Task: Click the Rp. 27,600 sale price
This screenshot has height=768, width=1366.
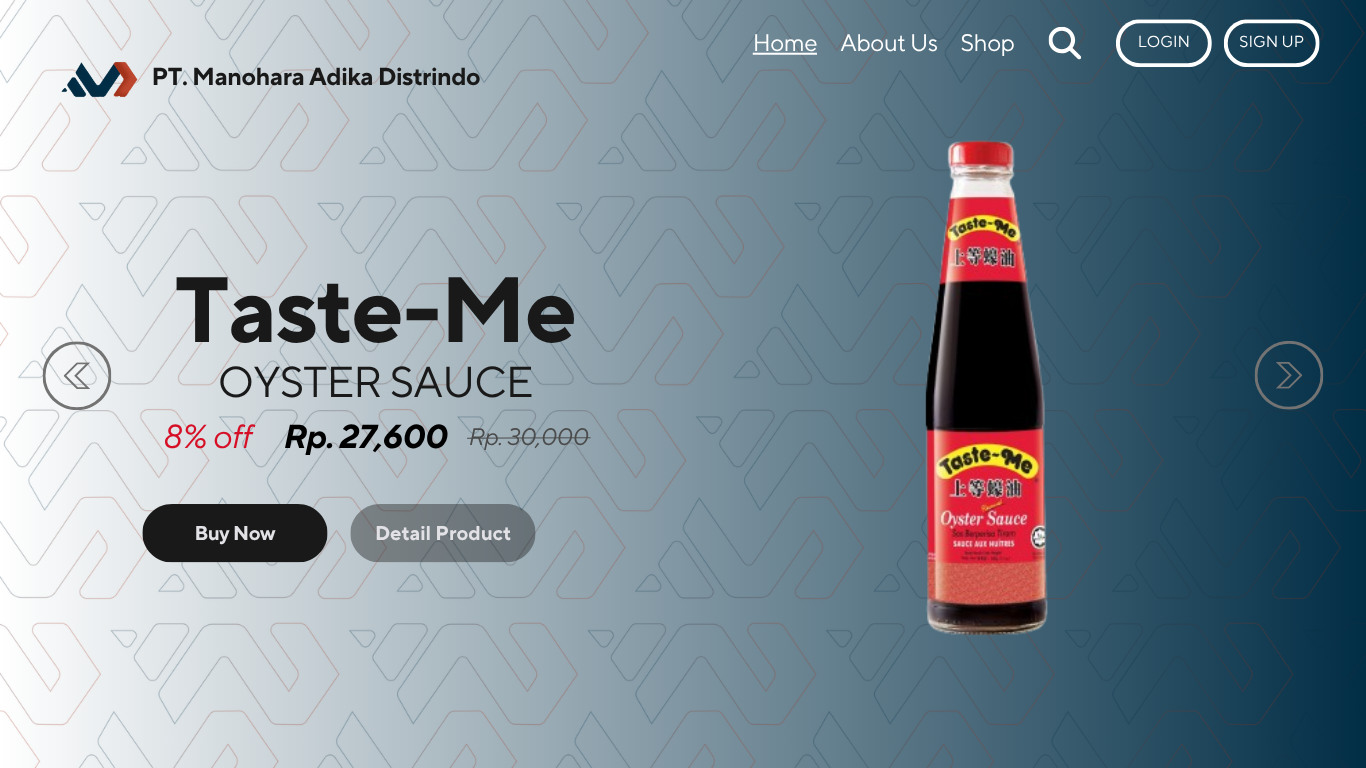Action: point(366,437)
